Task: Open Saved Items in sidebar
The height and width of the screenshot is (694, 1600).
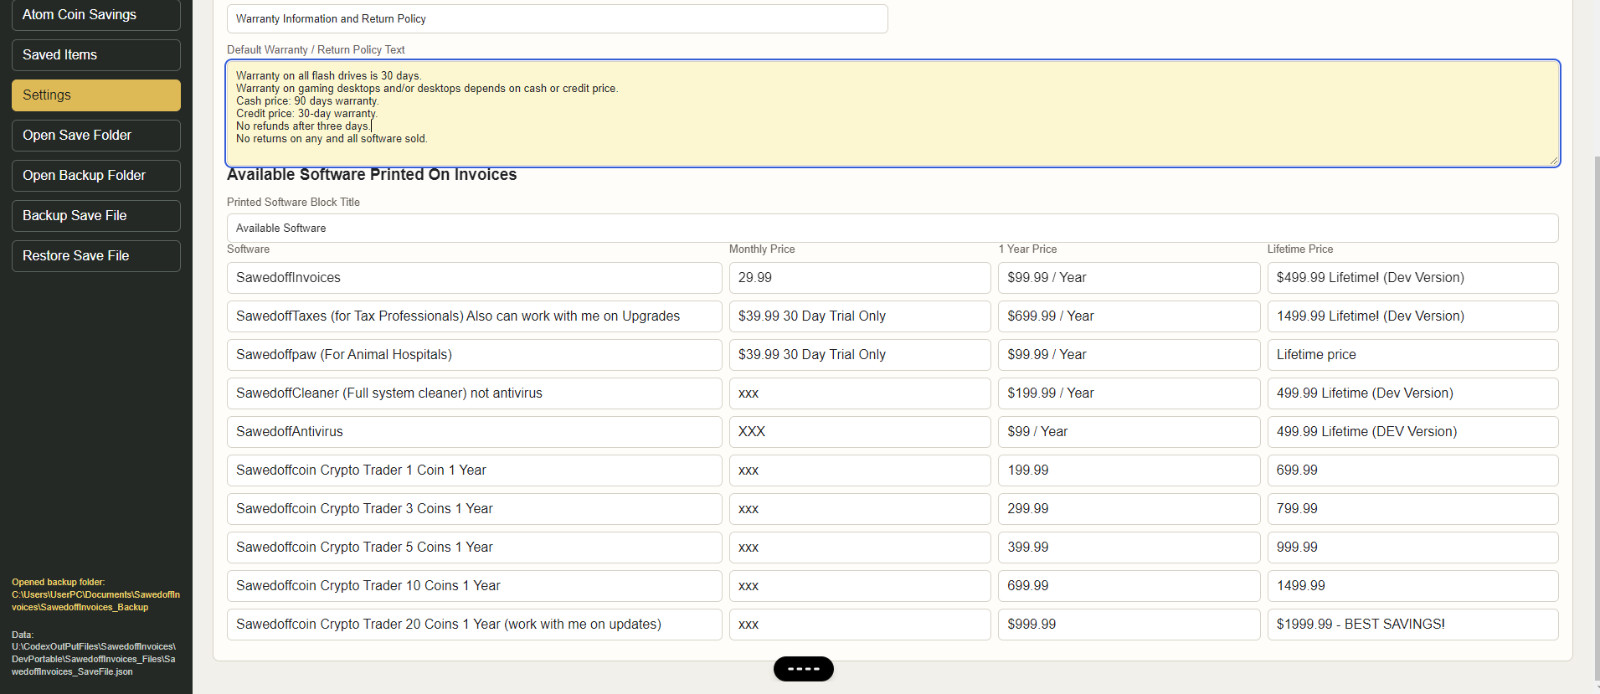Action: pyautogui.click(x=96, y=55)
